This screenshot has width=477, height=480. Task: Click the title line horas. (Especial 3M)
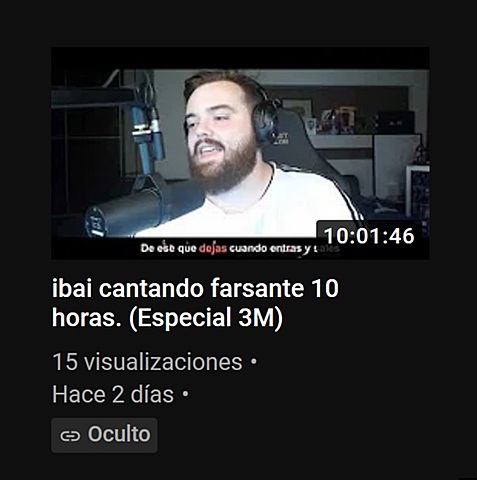[167, 318]
